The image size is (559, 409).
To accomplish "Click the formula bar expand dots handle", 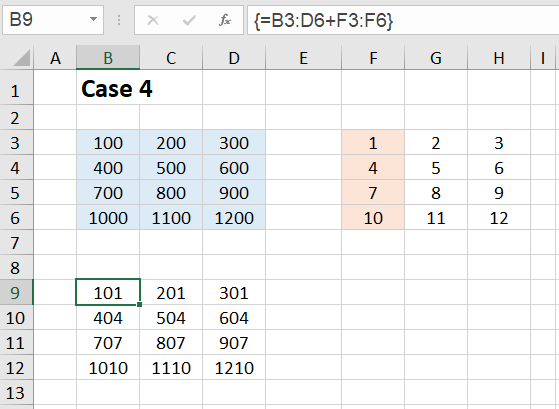I will (119, 20).
